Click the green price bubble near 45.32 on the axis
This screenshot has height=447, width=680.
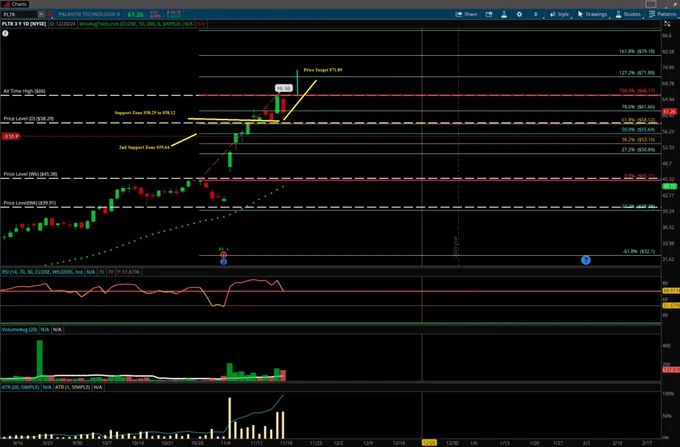670,186
